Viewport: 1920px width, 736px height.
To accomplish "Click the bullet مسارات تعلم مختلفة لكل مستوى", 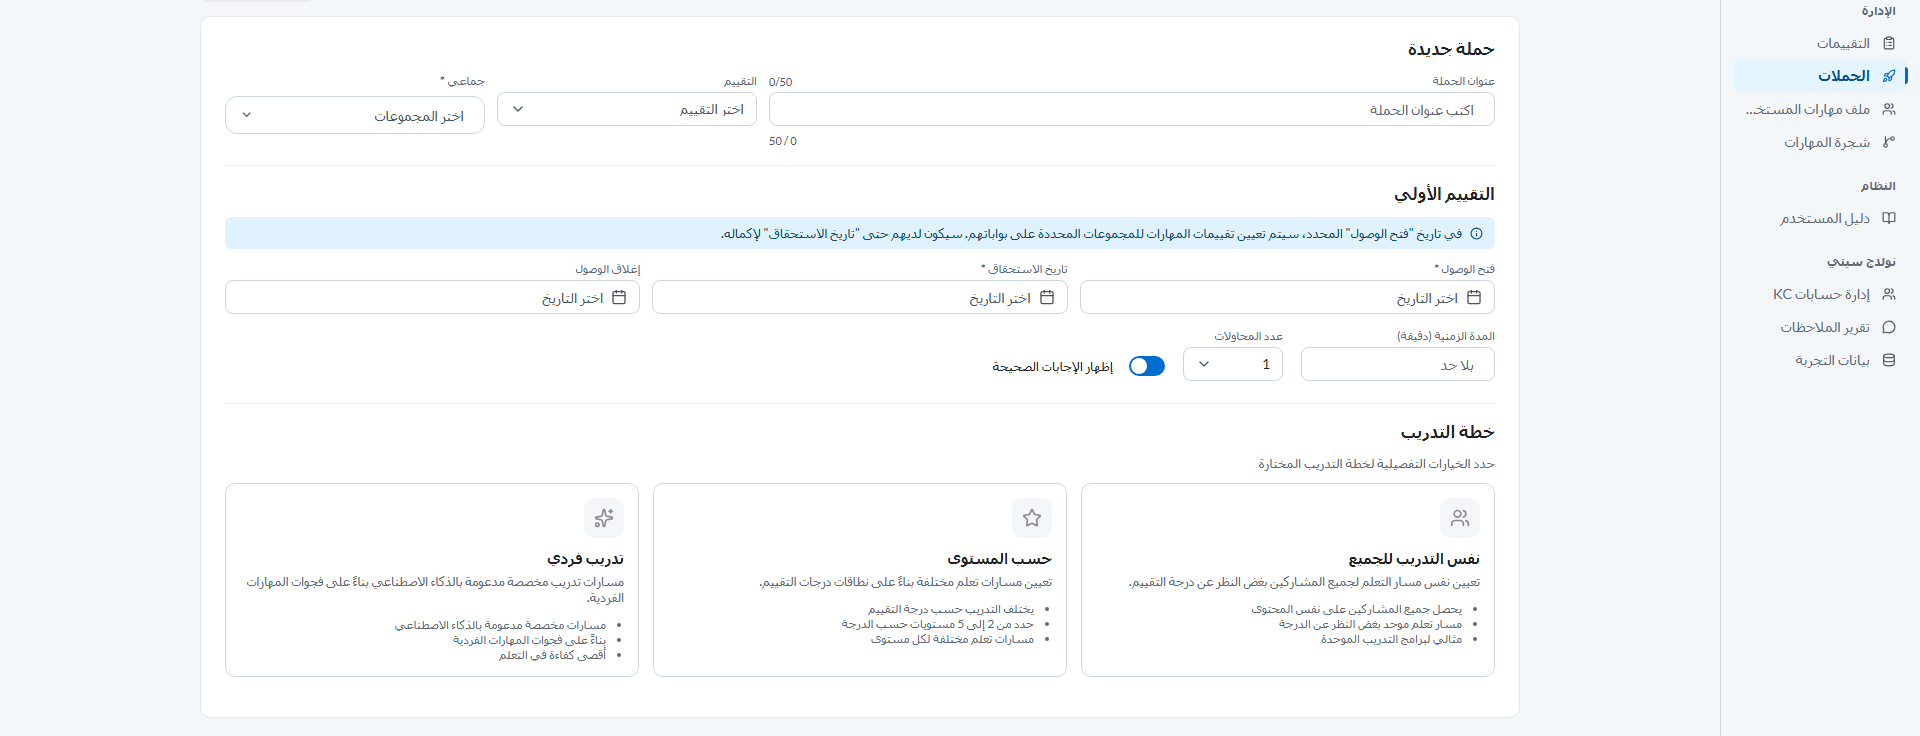I will (x=953, y=639).
